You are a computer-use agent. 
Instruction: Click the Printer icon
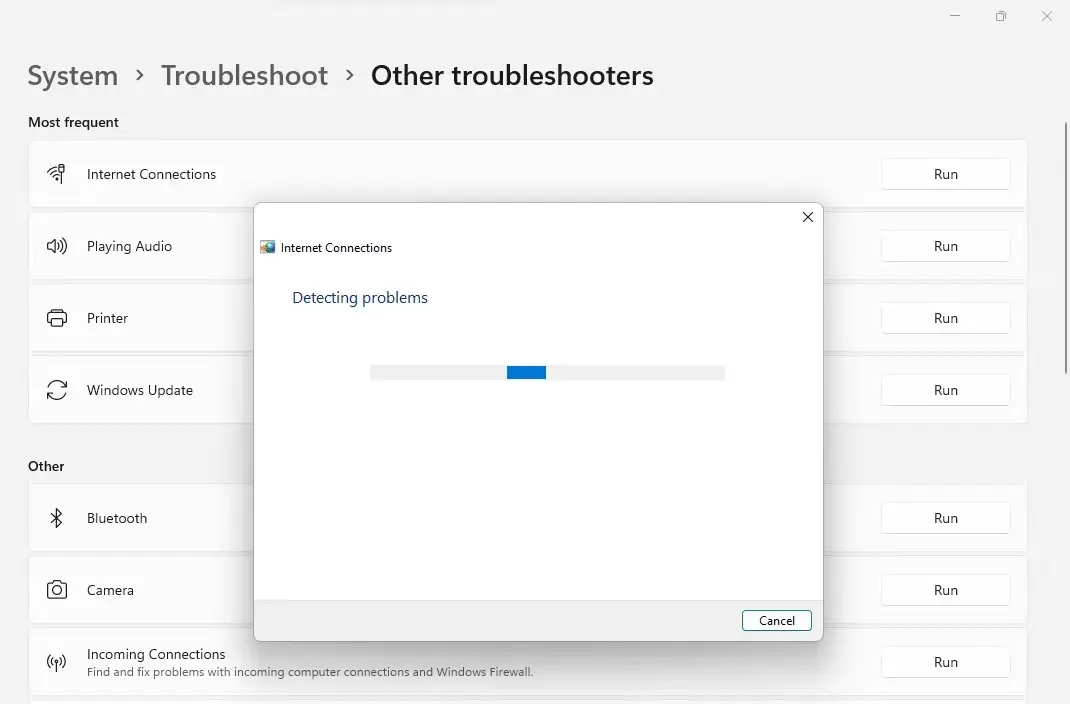(x=57, y=318)
